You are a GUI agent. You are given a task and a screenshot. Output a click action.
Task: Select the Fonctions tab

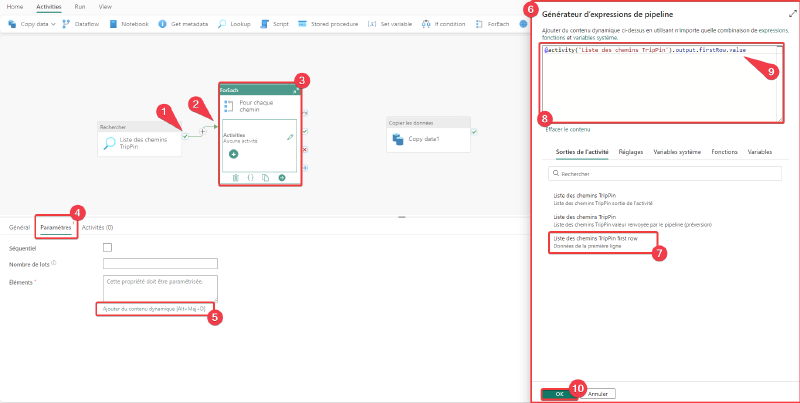pyautogui.click(x=724, y=152)
